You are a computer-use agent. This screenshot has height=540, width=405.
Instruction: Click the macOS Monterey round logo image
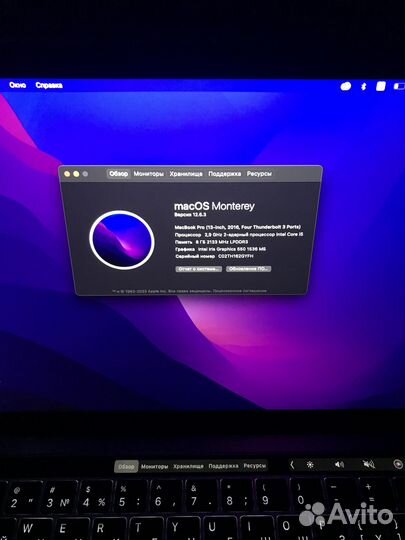(x=122, y=240)
